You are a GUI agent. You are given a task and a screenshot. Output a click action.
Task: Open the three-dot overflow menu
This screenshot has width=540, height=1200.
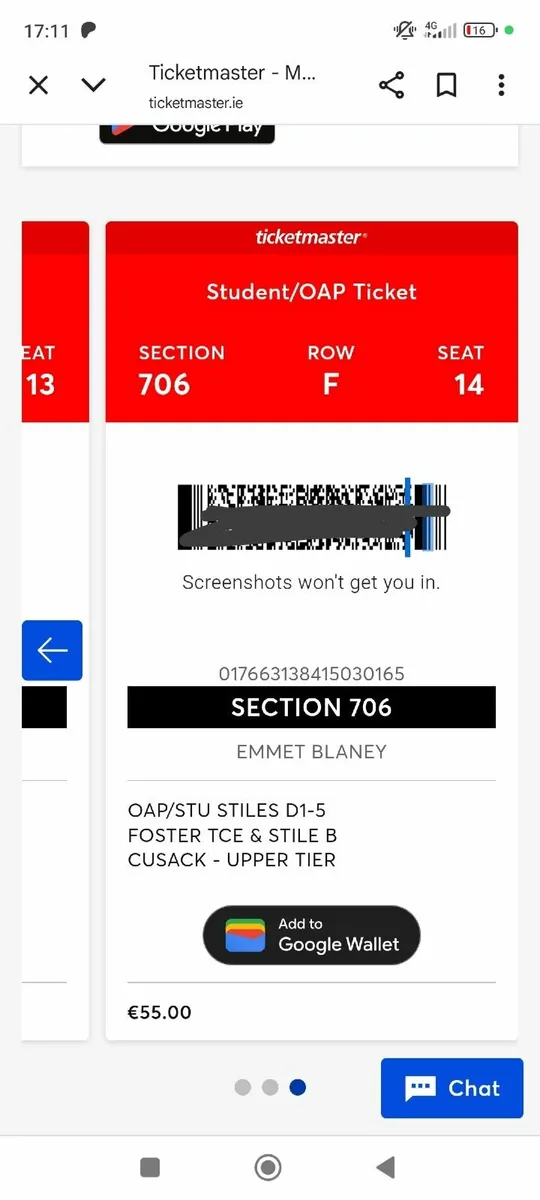click(501, 85)
